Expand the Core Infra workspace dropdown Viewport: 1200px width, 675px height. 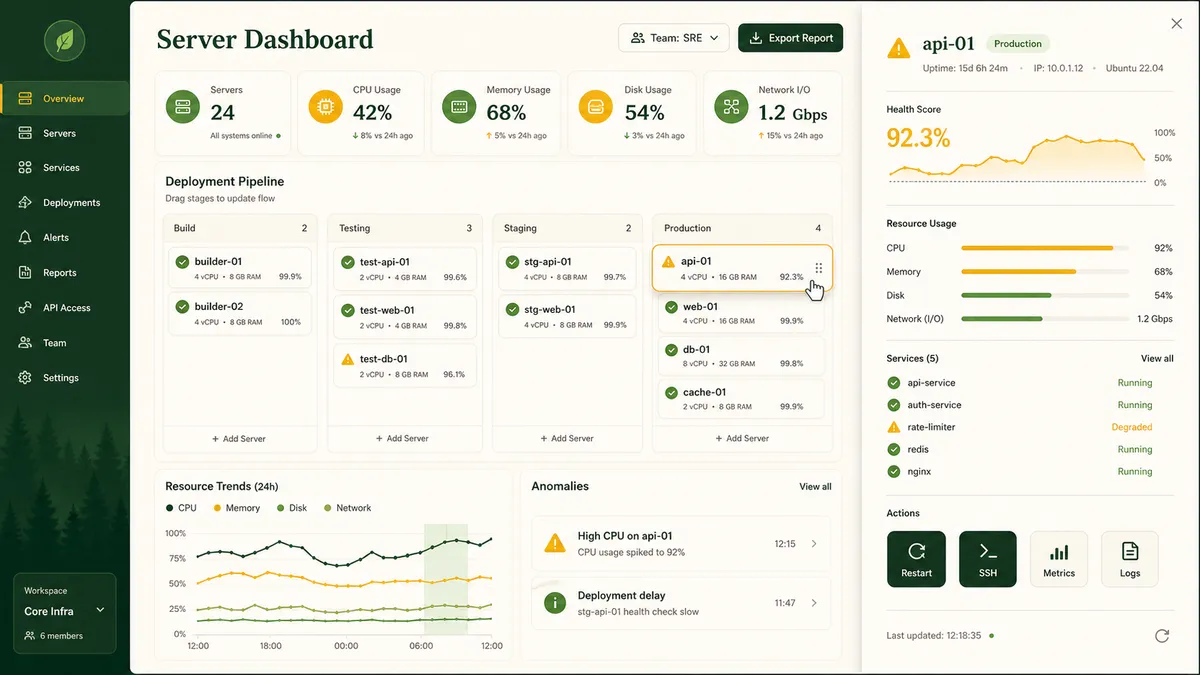[65, 610]
